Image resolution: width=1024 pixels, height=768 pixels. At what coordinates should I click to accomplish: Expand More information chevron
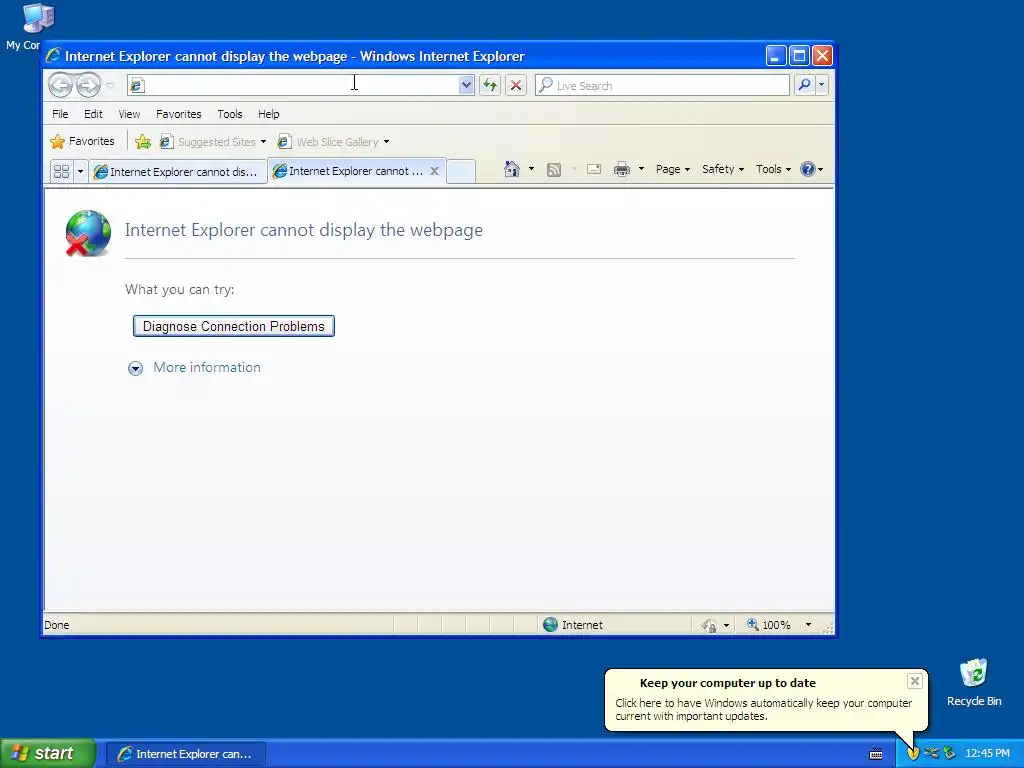click(135, 368)
